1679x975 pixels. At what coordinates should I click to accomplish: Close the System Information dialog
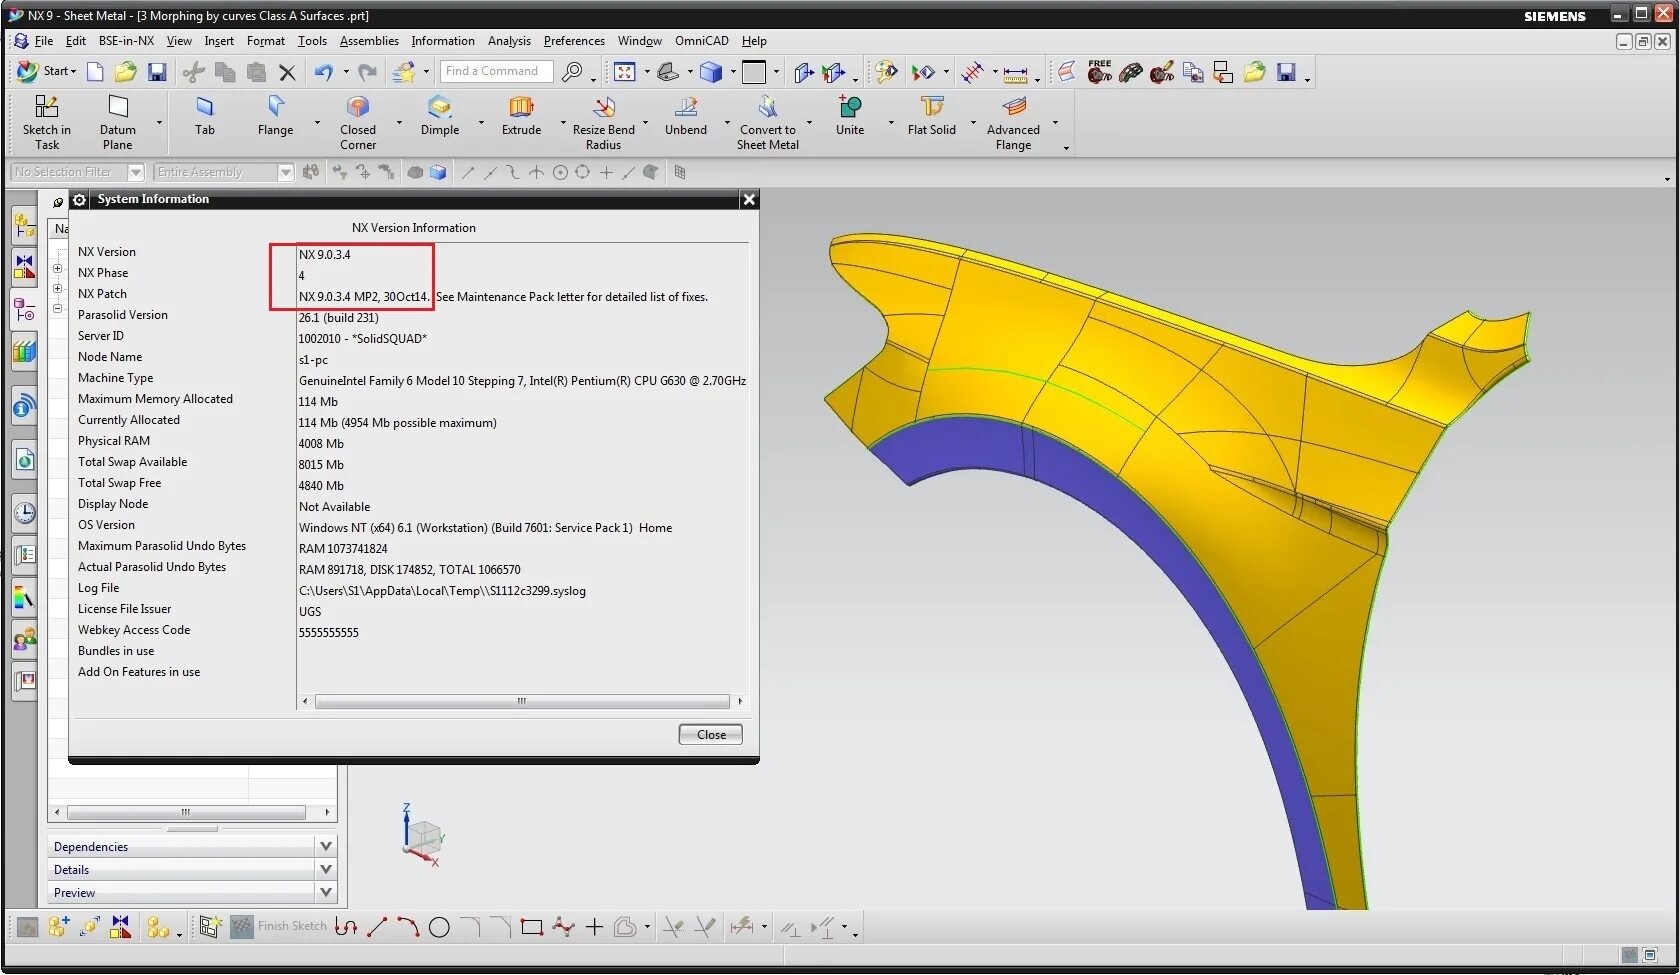[711, 734]
